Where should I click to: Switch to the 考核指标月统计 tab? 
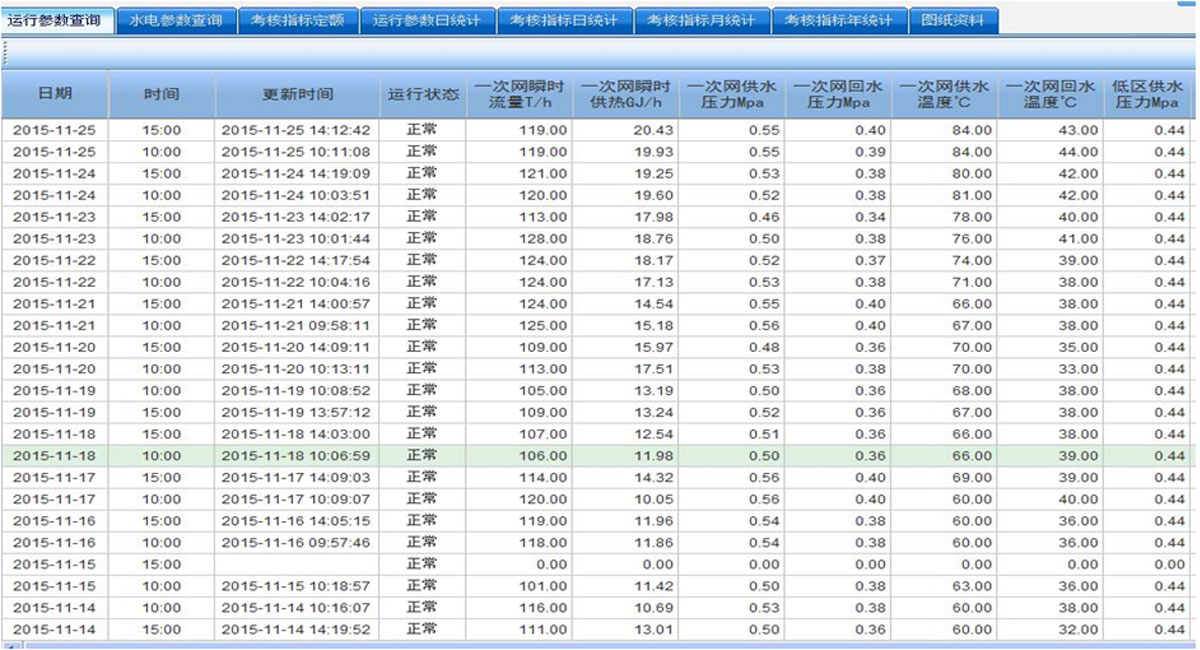tap(702, 21)
